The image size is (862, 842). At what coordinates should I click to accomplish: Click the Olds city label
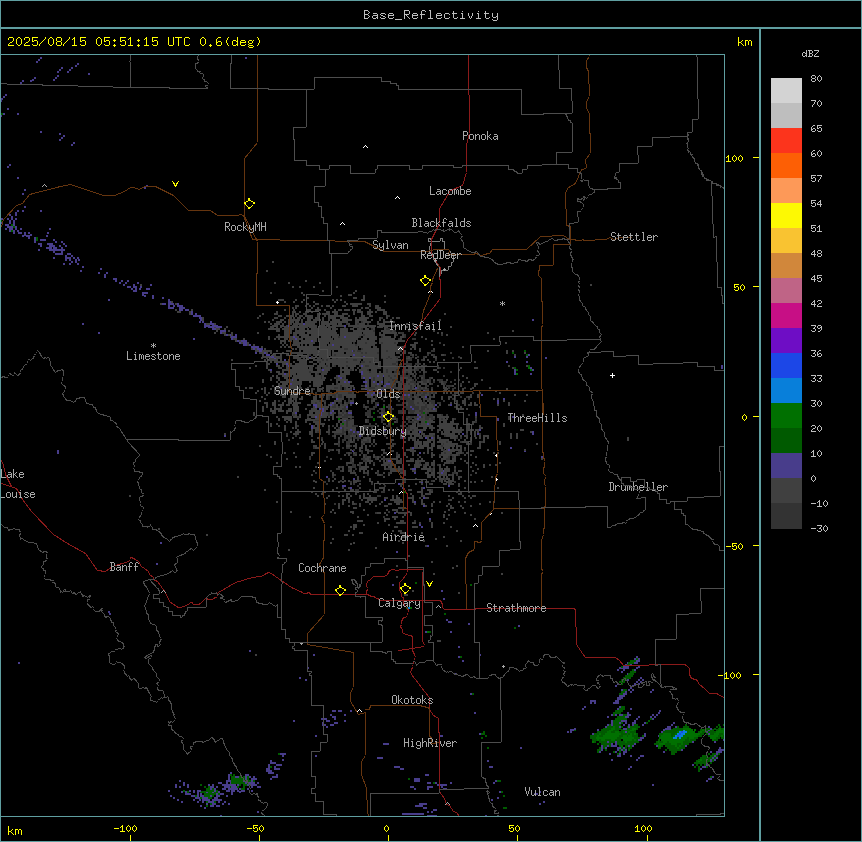[x=388, y=394]
